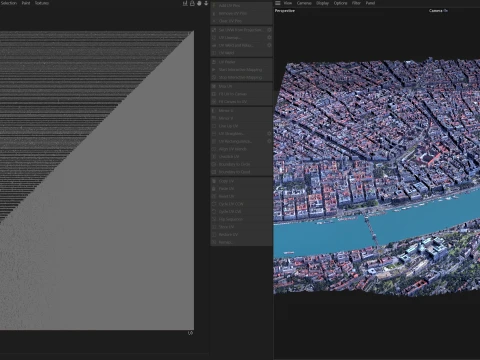Click the Perspective viewport label

tap(285, 11)
